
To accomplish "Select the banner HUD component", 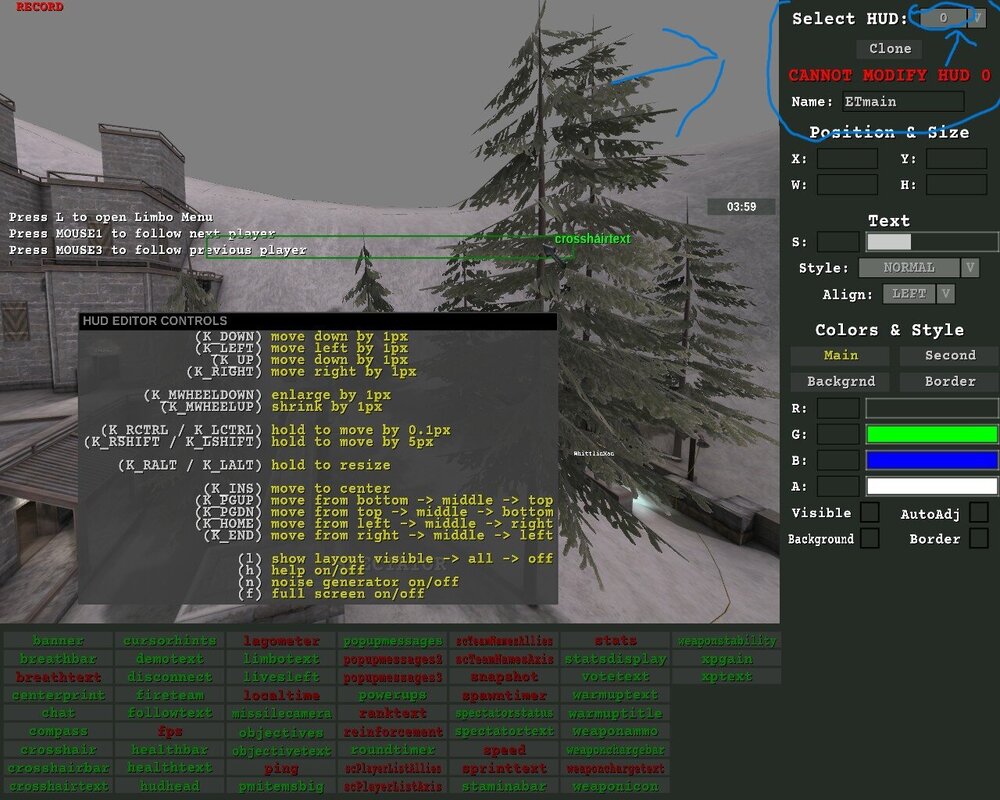I will (58, 640).
